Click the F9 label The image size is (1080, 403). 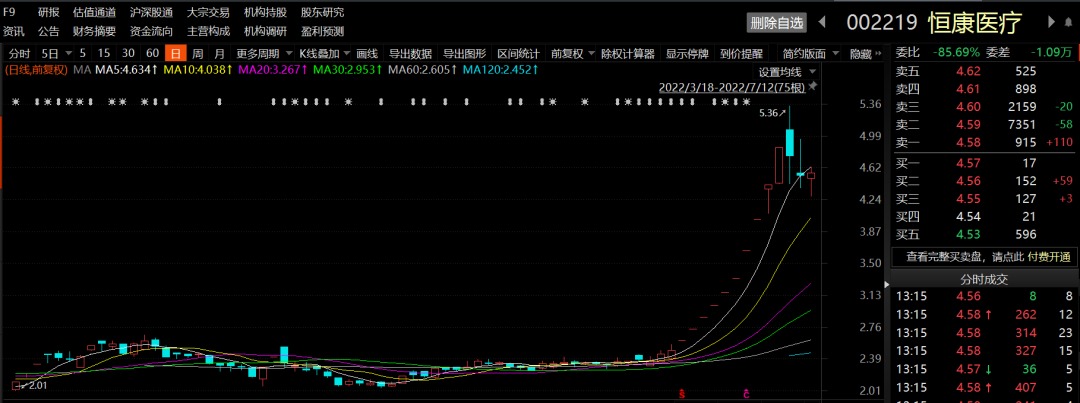9,12
